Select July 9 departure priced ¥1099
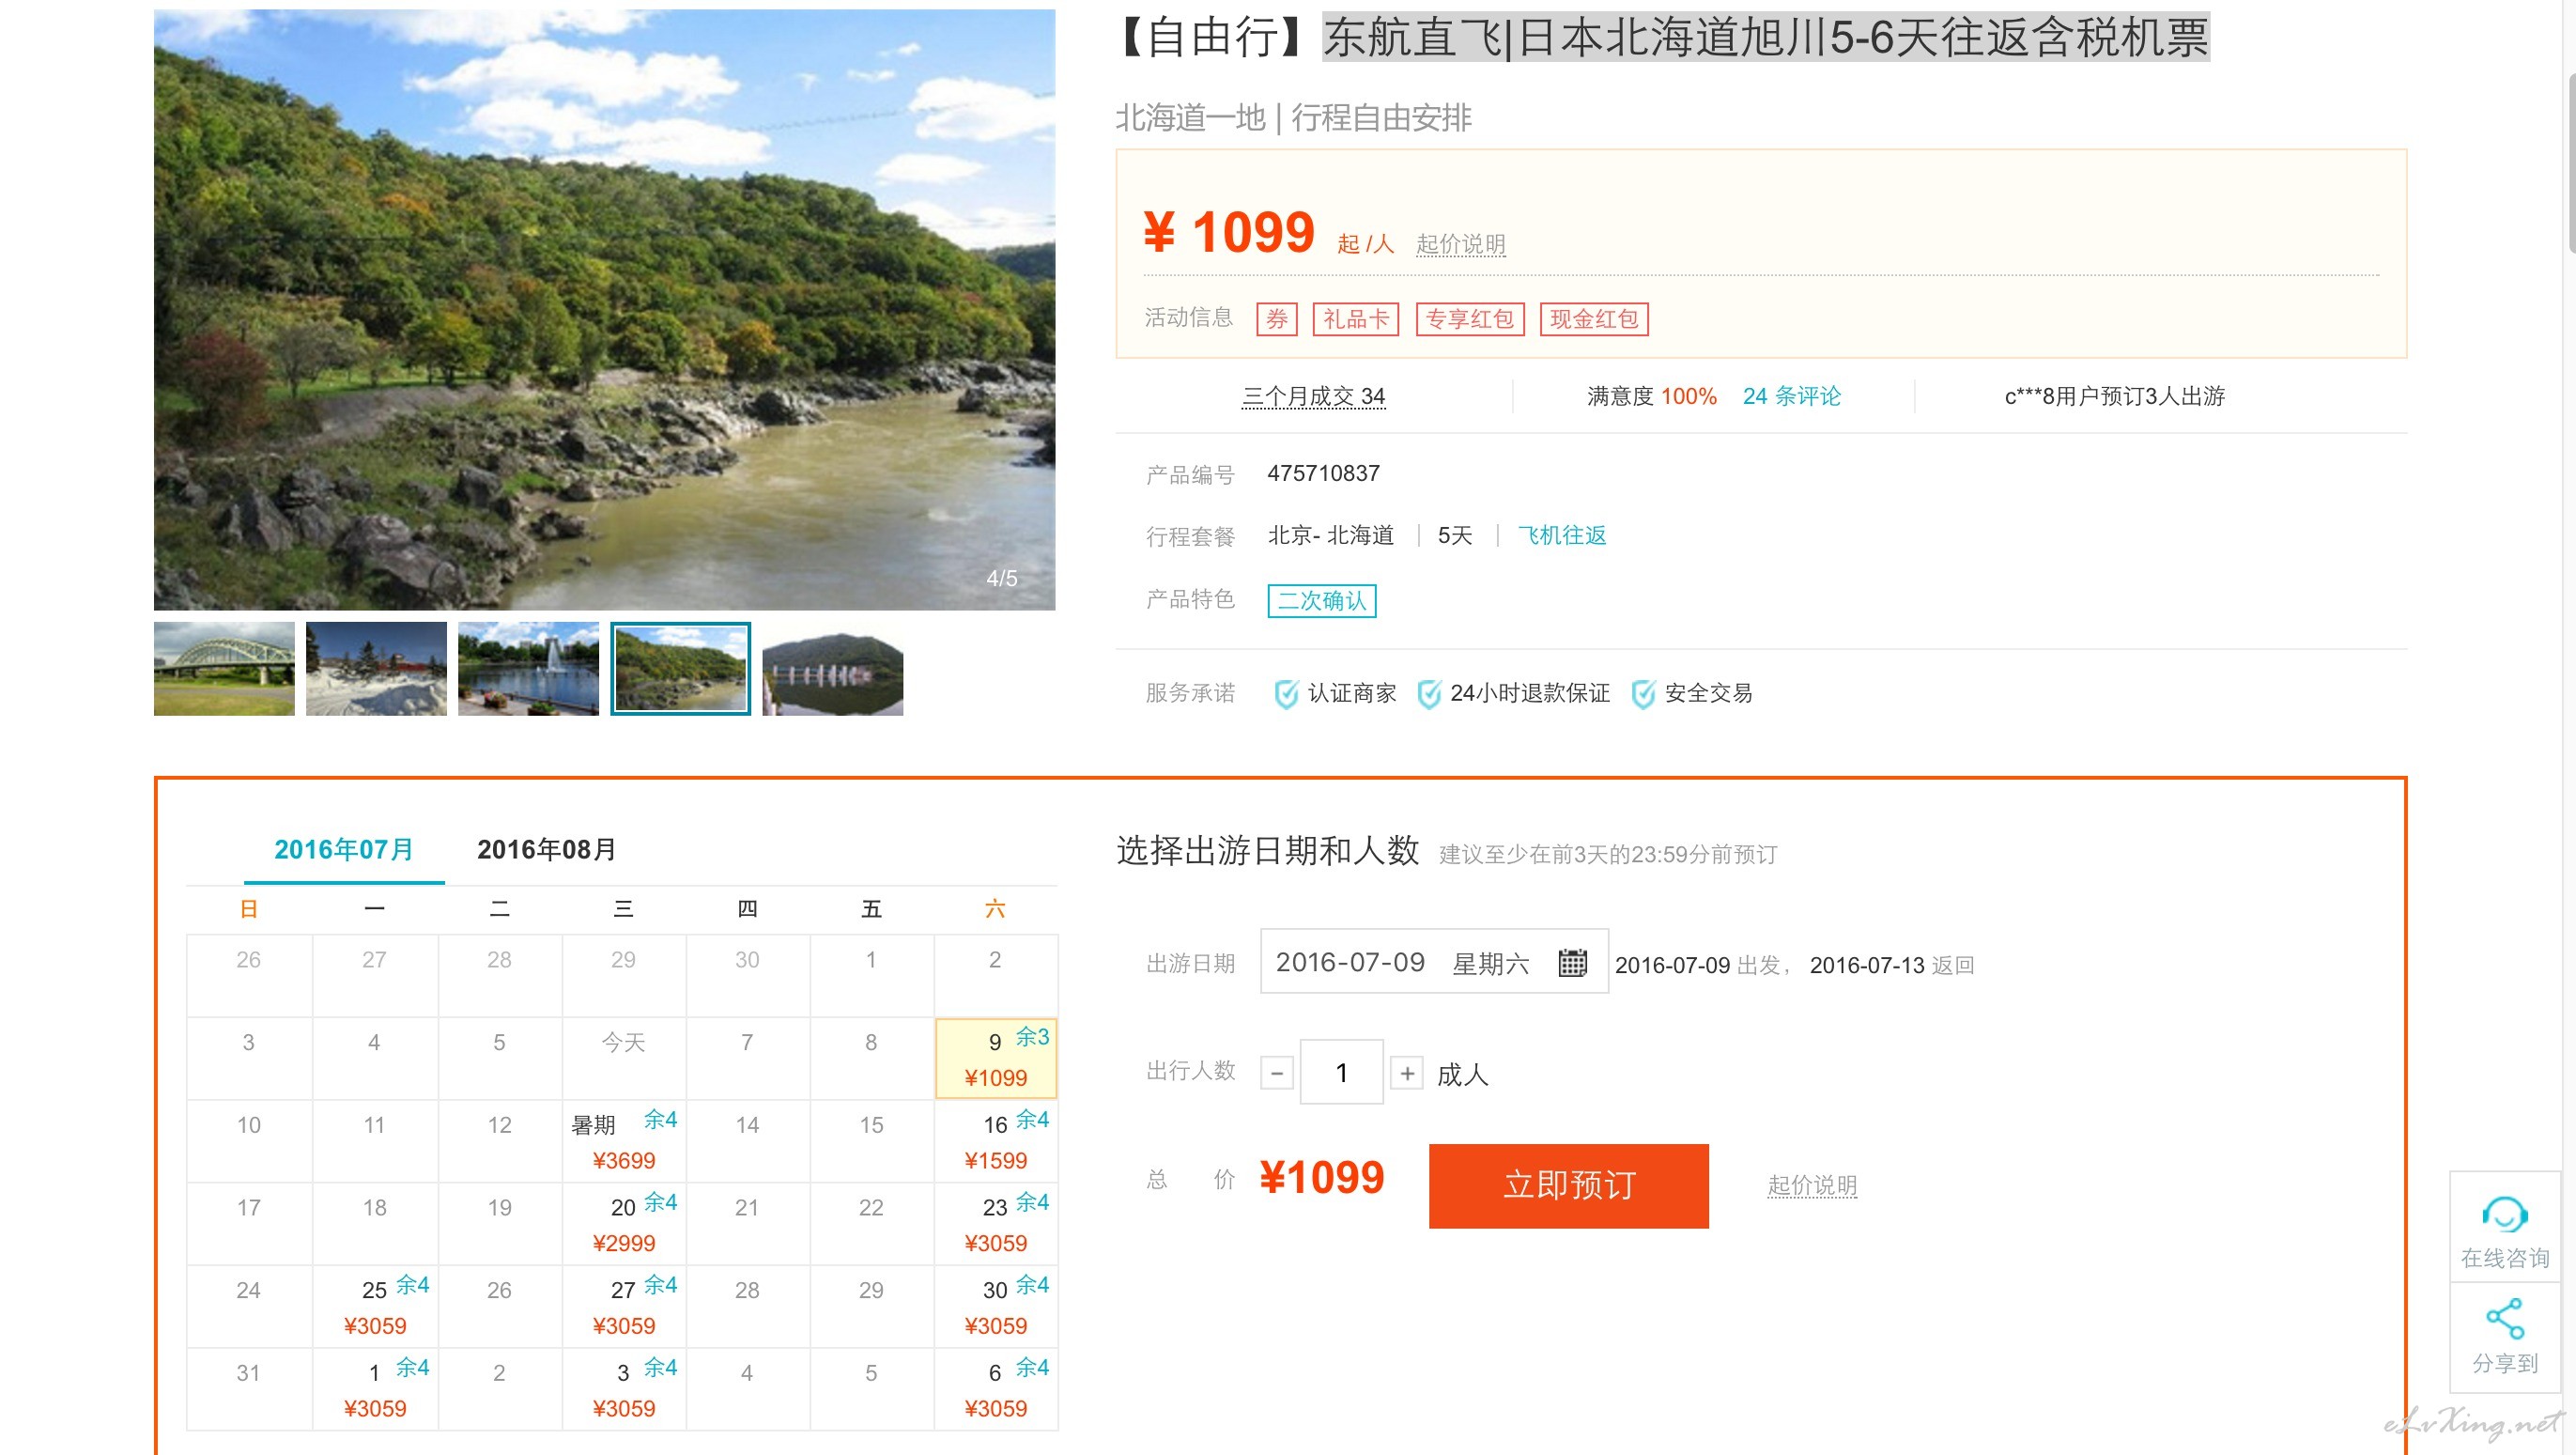Image resolution: width=2576 pixels, height=1455 pixels. click(995, 1058)
